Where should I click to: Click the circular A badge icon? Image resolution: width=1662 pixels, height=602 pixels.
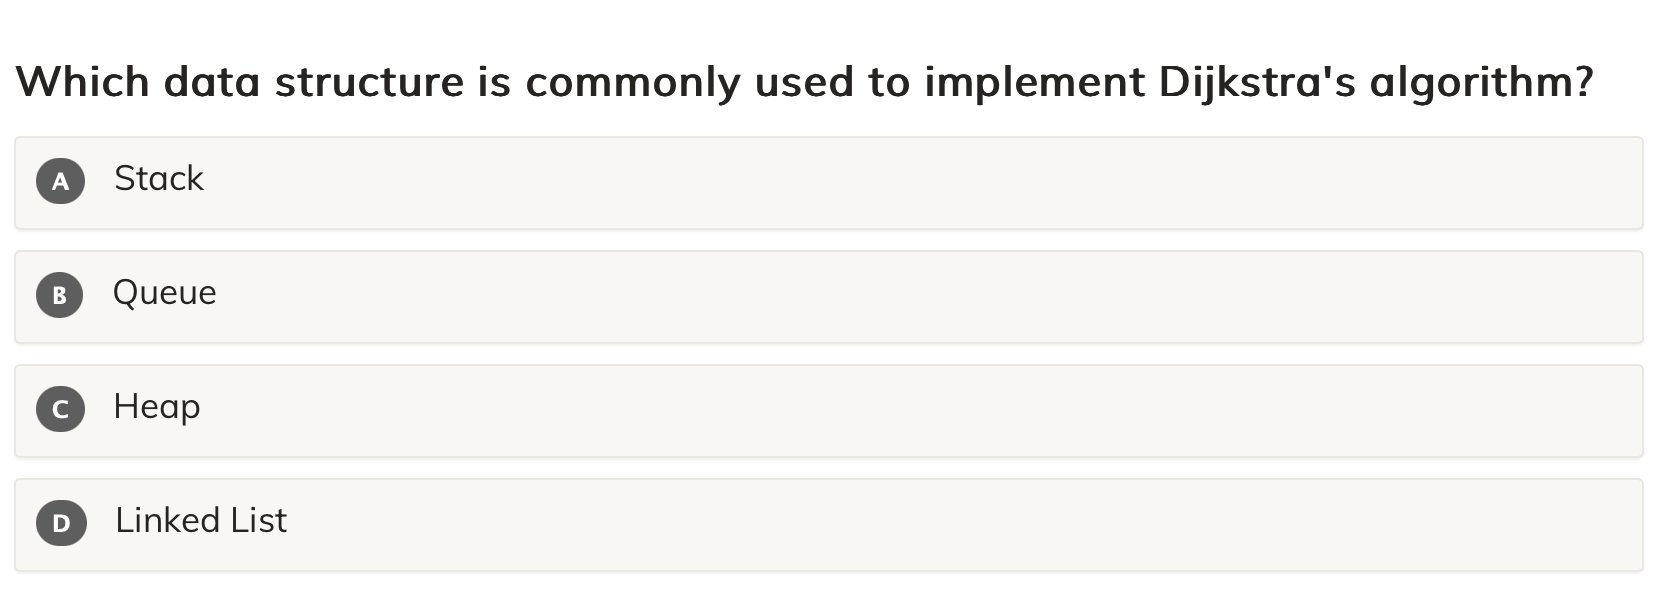tap(60, 181)
